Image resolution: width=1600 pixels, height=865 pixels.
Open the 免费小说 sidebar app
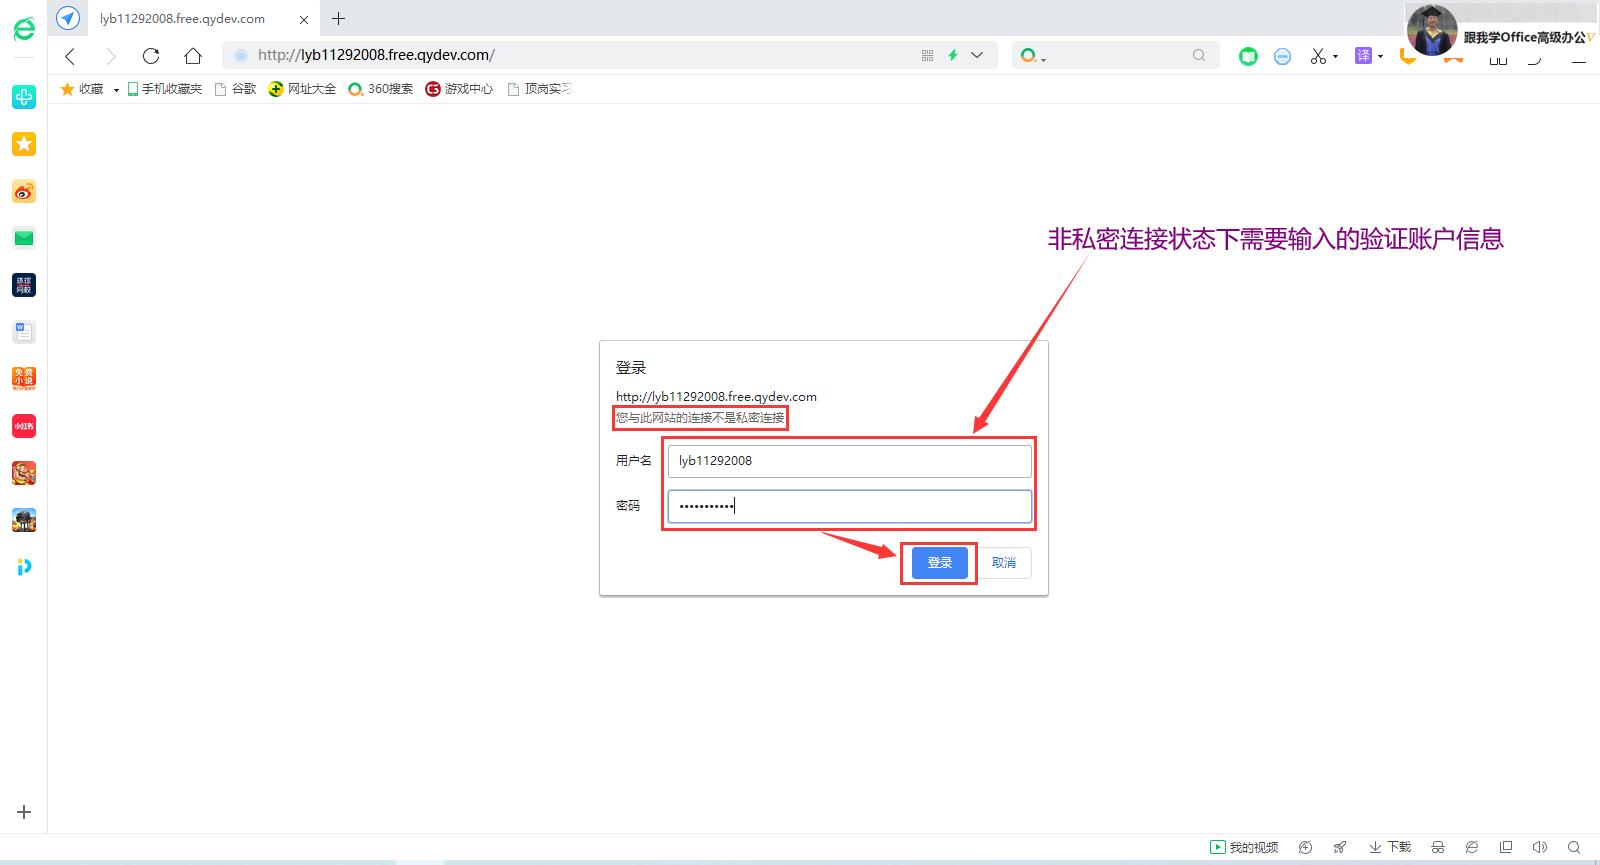[24, 379]
